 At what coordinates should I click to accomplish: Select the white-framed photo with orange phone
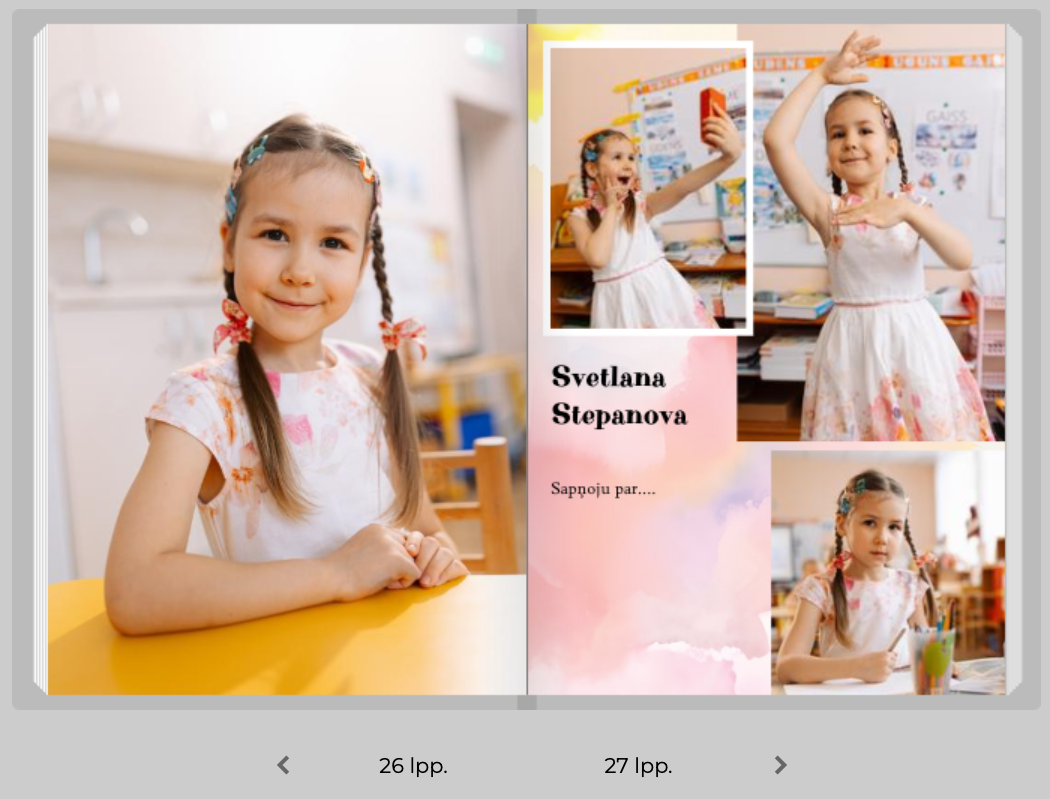647,188
